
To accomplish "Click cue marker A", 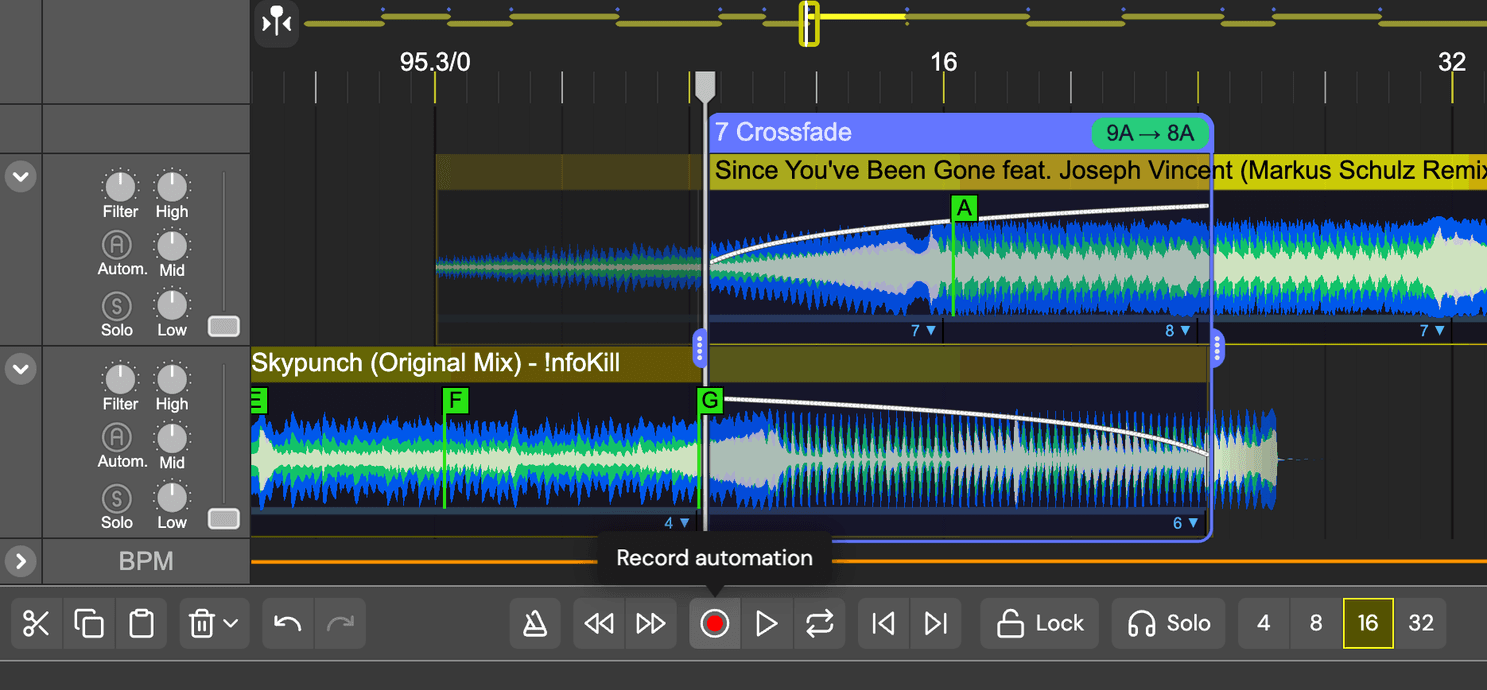I will tap(964, 208).
